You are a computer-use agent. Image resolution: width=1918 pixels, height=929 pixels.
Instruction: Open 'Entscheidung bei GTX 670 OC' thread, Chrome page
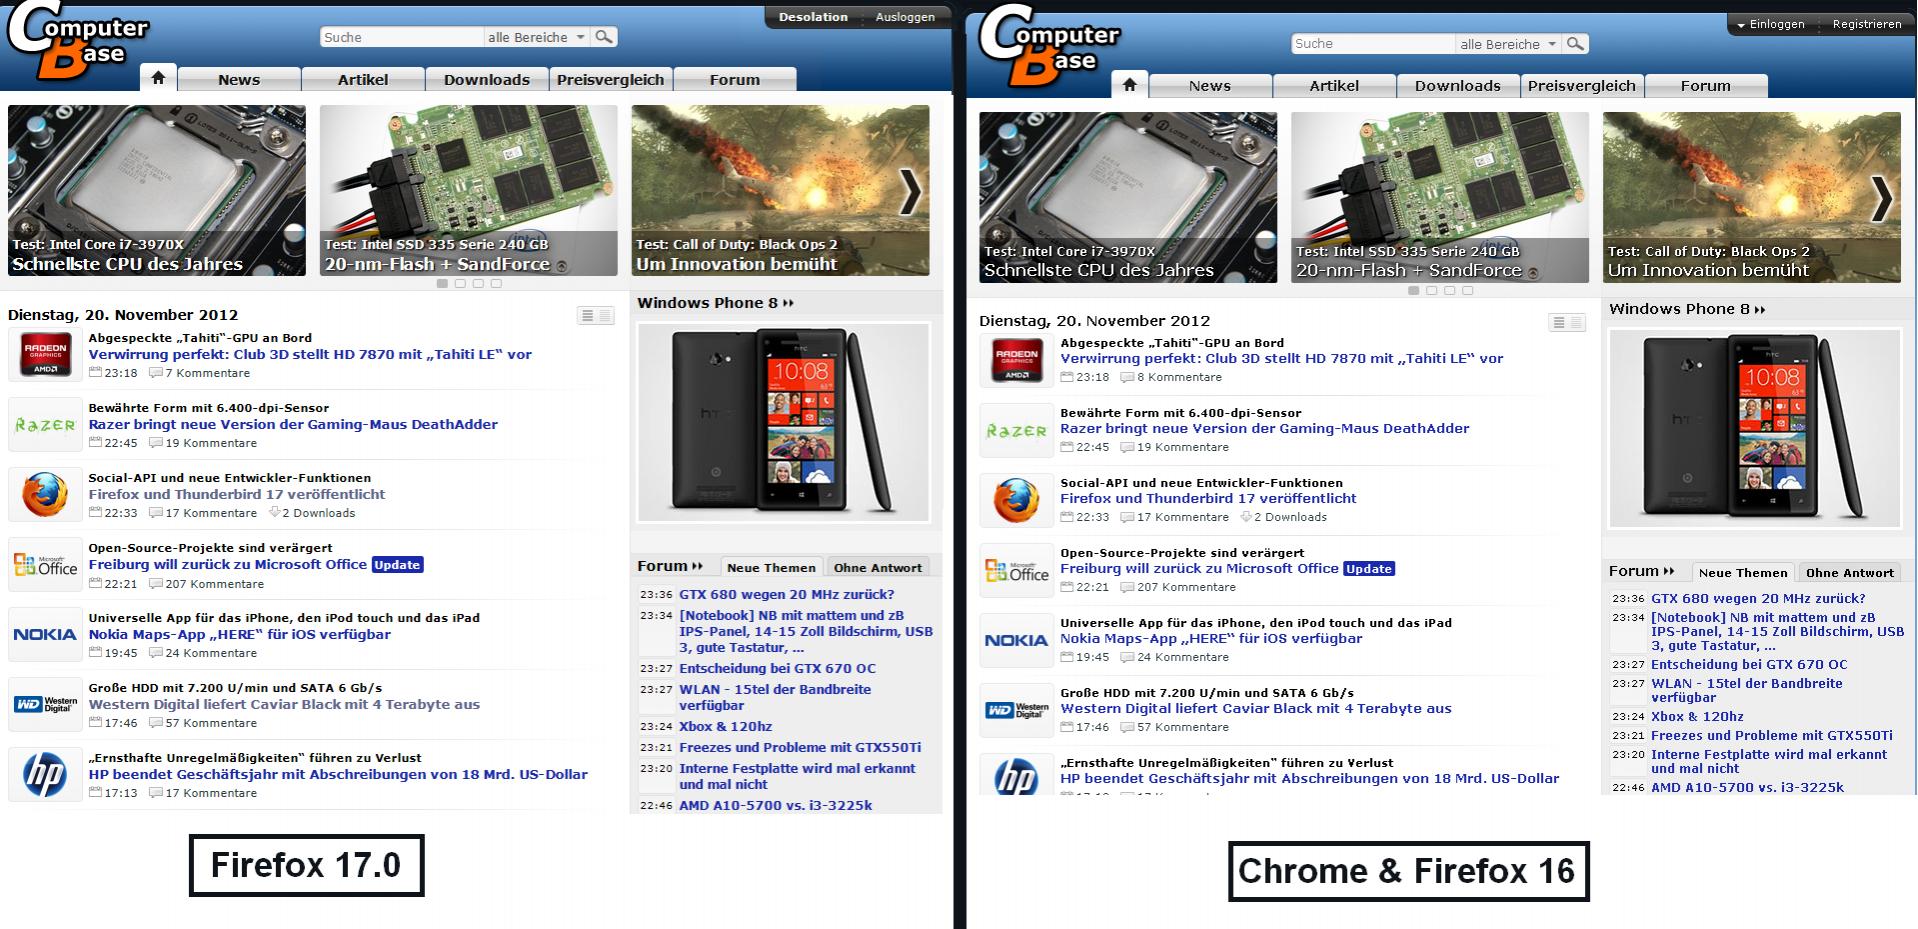click(1749, 664)
